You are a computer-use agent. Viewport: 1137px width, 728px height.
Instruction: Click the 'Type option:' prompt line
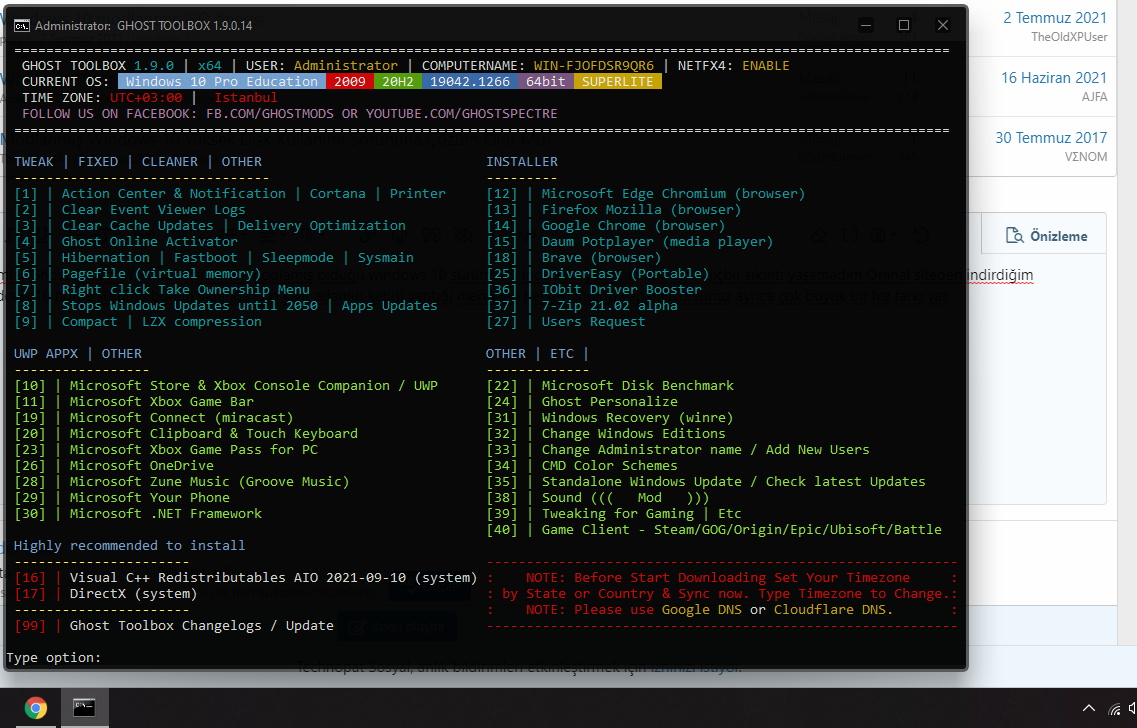(54, 658)
